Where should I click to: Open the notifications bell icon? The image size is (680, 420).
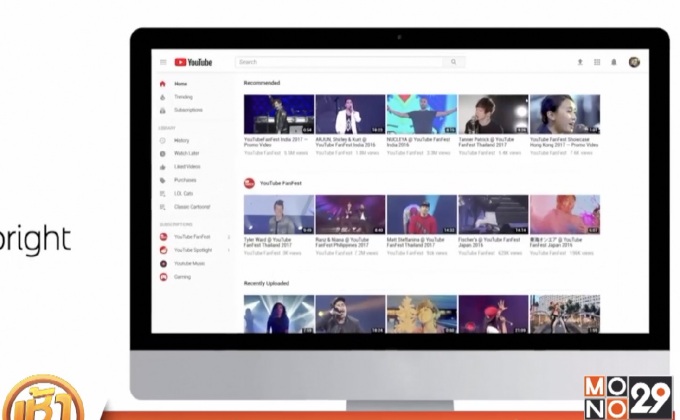(614, 62)
